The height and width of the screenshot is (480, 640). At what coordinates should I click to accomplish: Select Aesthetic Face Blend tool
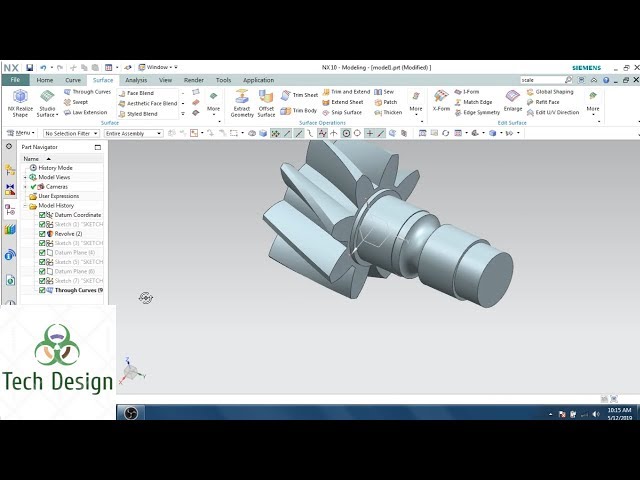point(148,104)
